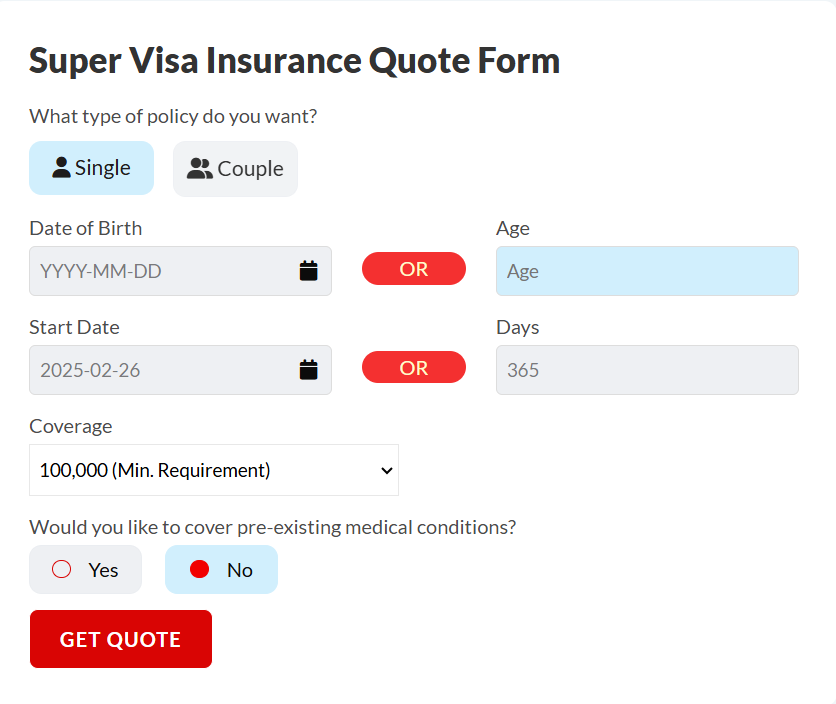Click the OR badge beside Start Date
836x704 pixels.
[x=414, y=367]
